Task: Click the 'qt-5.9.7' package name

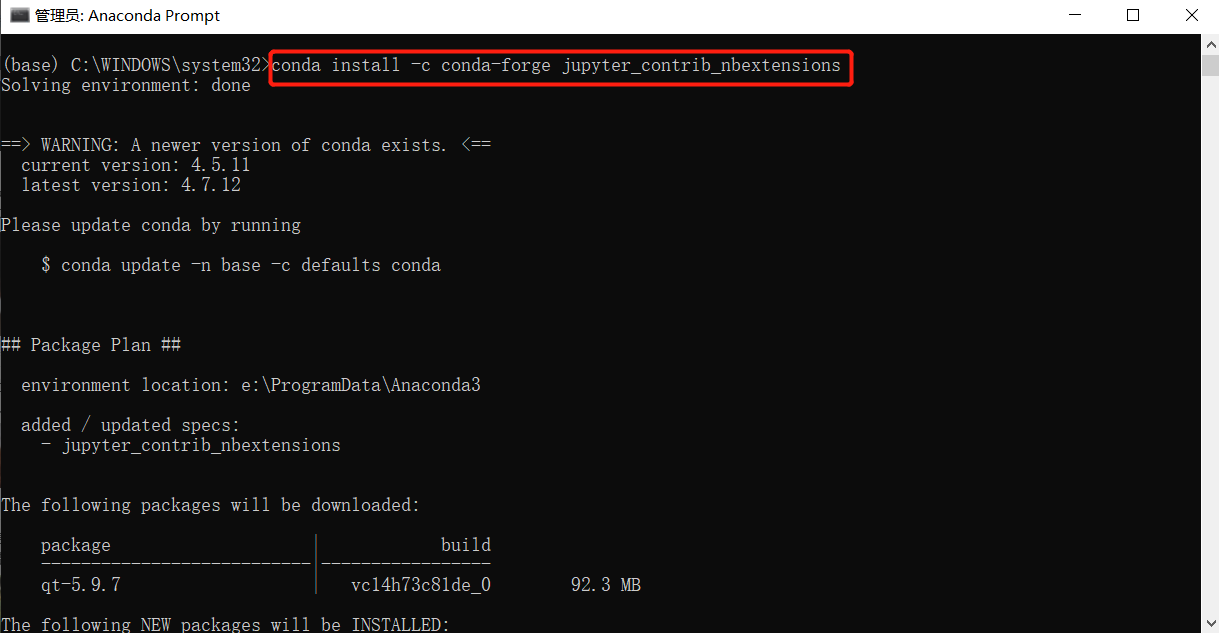Action: 81,585
